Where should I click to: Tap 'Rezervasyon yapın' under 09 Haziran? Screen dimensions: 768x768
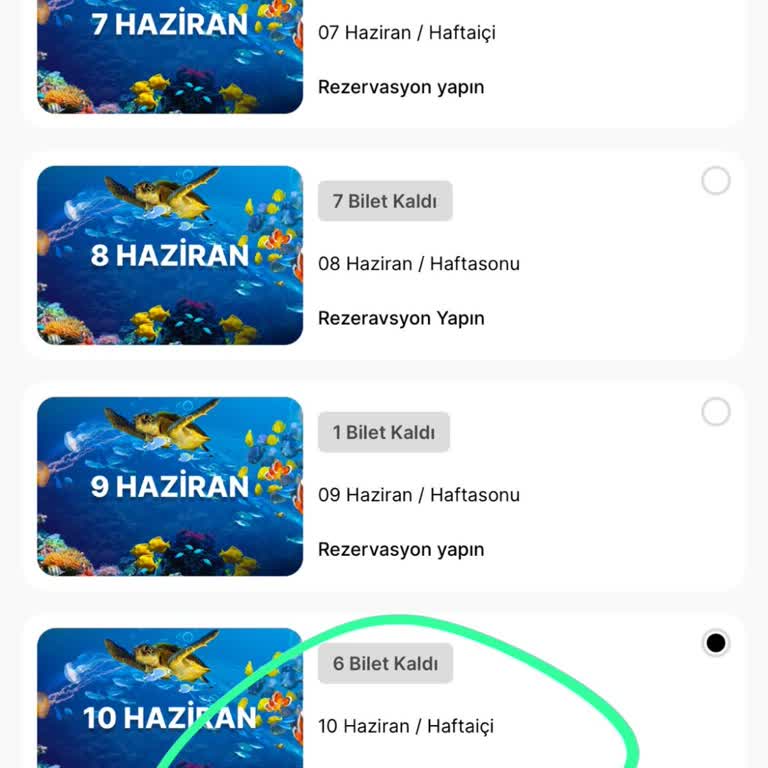[x=401, y=550]
